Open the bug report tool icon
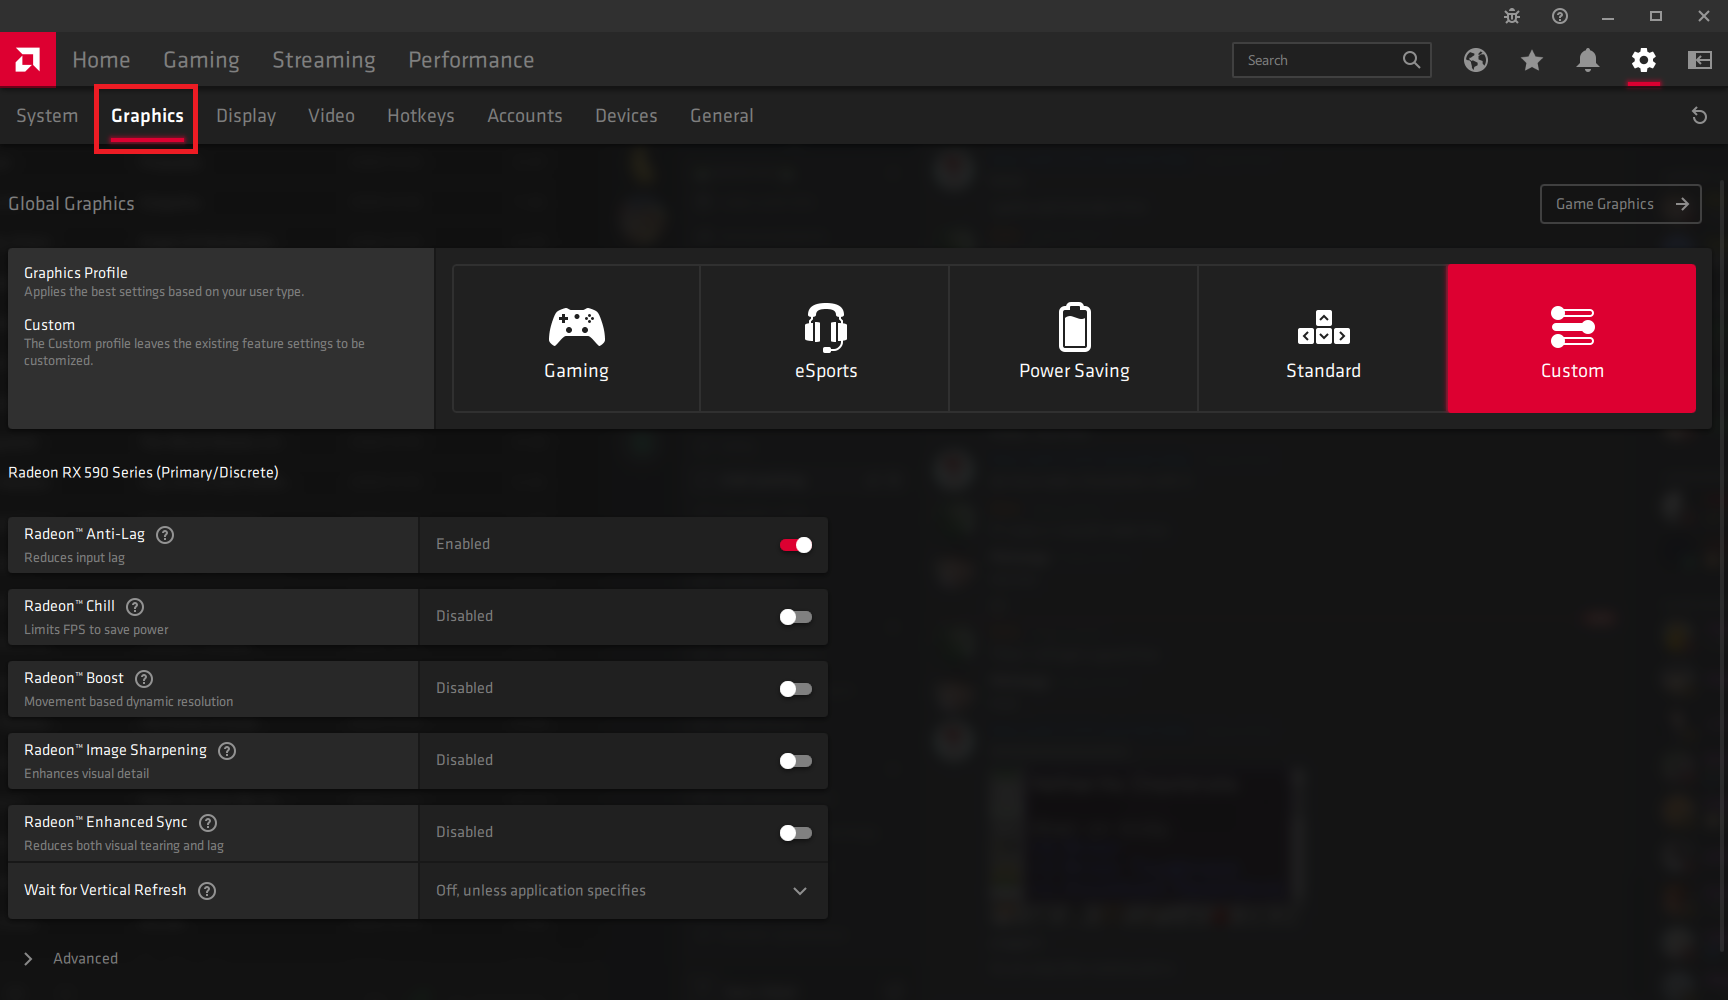1728x1000 pixels. pos(1512,16)
